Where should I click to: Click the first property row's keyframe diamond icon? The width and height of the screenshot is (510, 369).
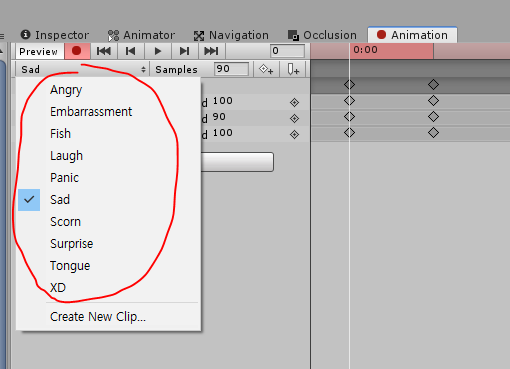click(x=294, y=102)
